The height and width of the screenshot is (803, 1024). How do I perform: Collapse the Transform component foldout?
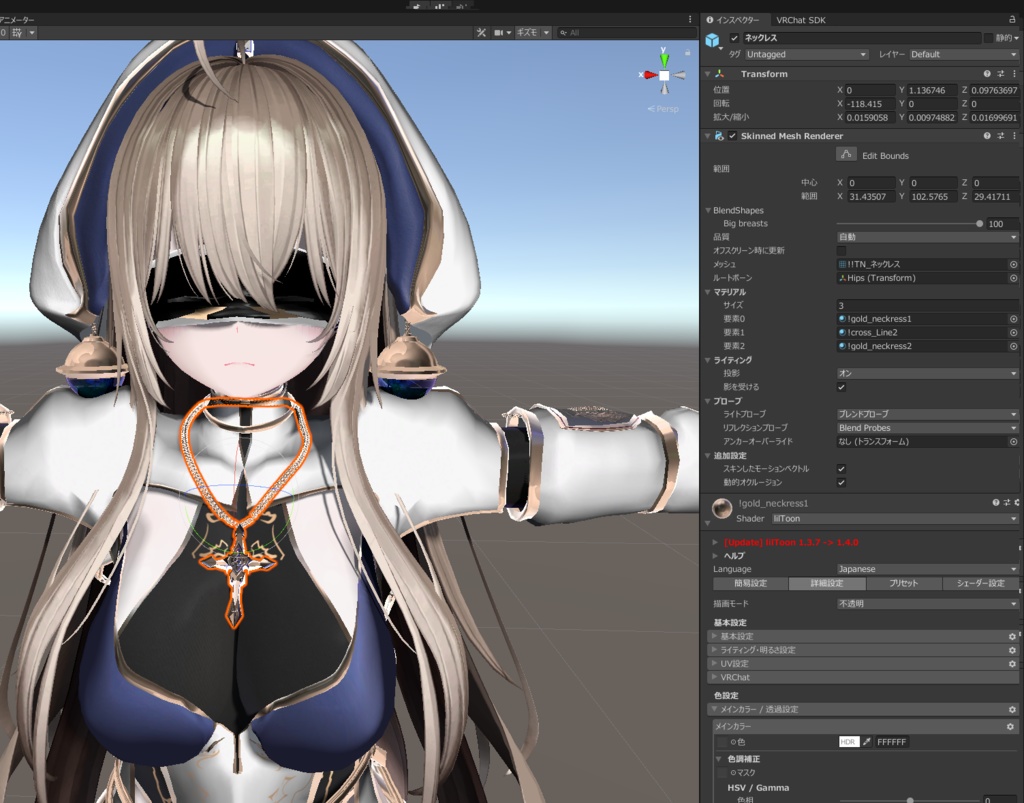[707, 74]
